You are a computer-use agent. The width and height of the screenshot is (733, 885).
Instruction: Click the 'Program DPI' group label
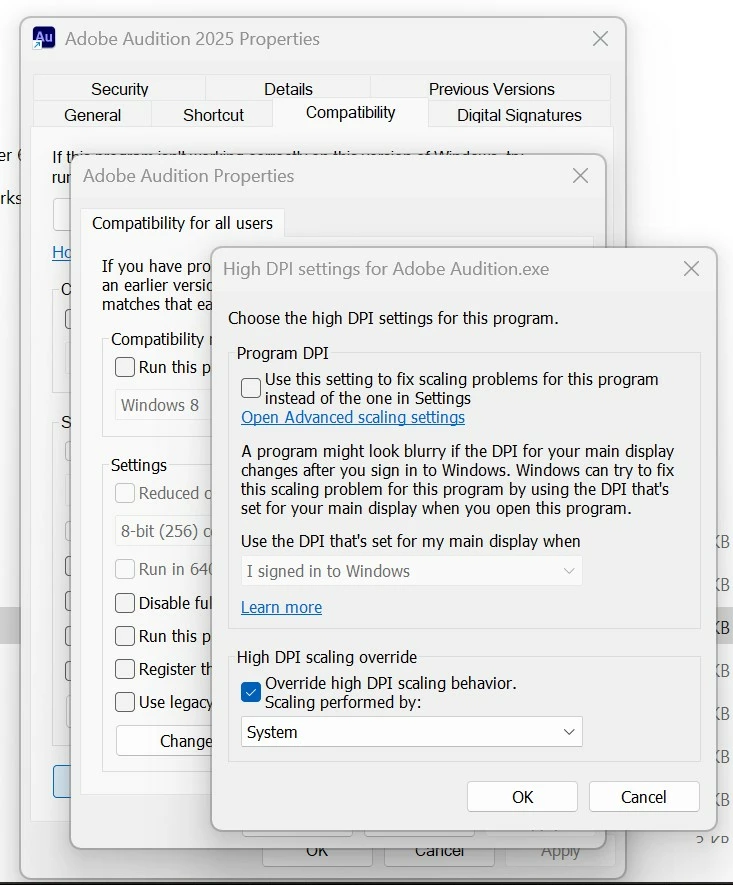(282, 353)
